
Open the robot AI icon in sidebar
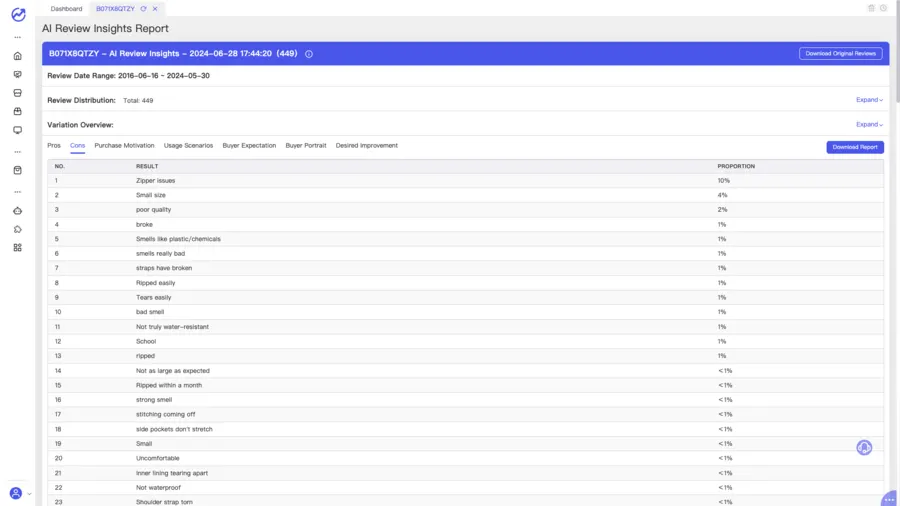[x=18, y=211]
